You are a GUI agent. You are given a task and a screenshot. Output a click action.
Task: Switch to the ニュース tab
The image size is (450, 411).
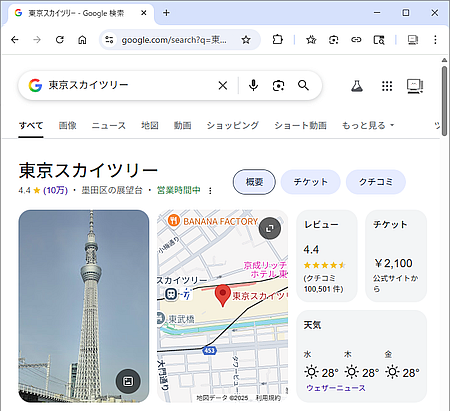109,125
